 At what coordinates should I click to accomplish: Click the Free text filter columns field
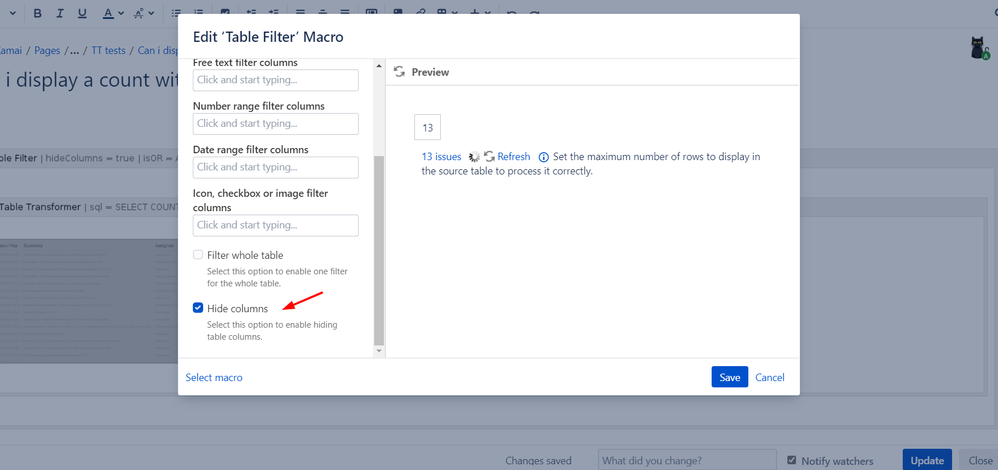[276, 80]
